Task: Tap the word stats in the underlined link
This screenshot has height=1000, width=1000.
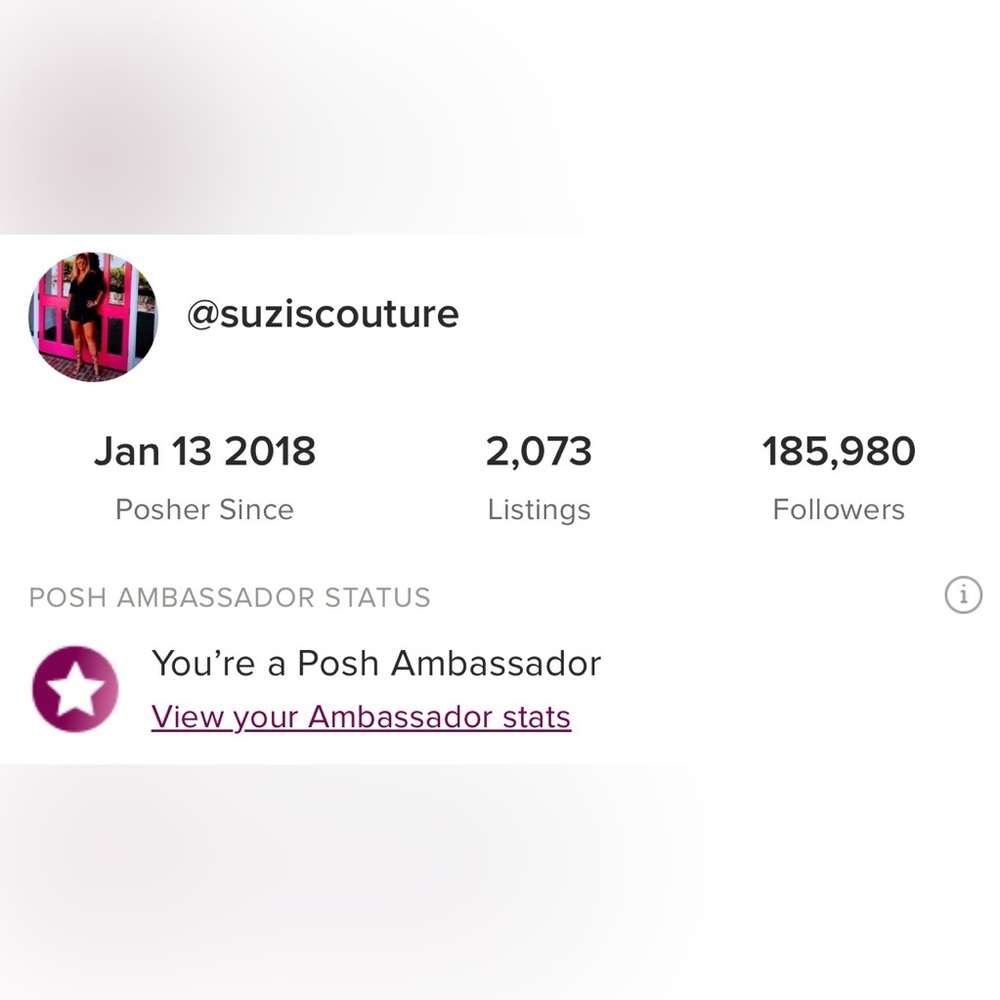Action: click(x=536, y=717)
